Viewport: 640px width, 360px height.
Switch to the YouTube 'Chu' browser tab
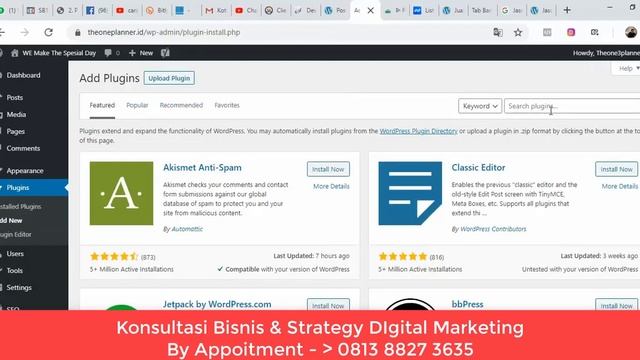[x=246, y=11]
